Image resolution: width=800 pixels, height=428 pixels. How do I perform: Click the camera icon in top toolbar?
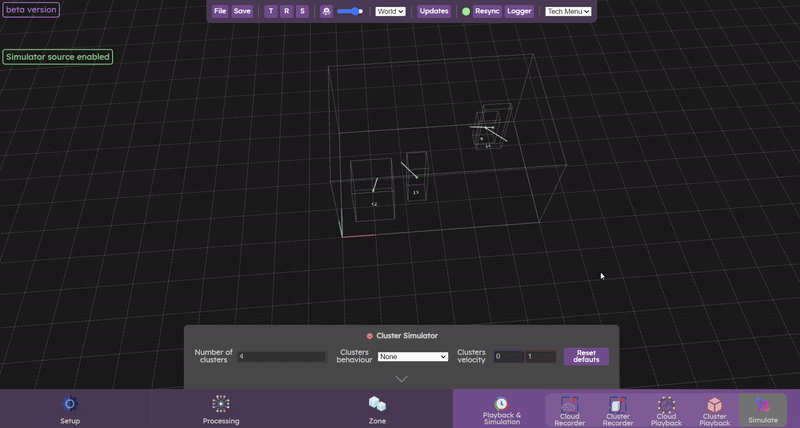pyautogui.click(x=327, y=11)
